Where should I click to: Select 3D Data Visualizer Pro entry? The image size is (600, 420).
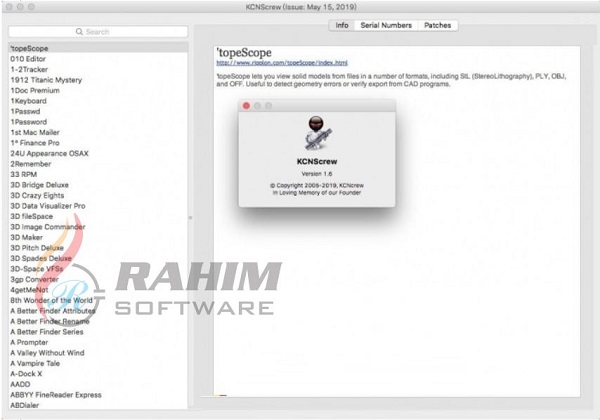[x=98, y=206]
